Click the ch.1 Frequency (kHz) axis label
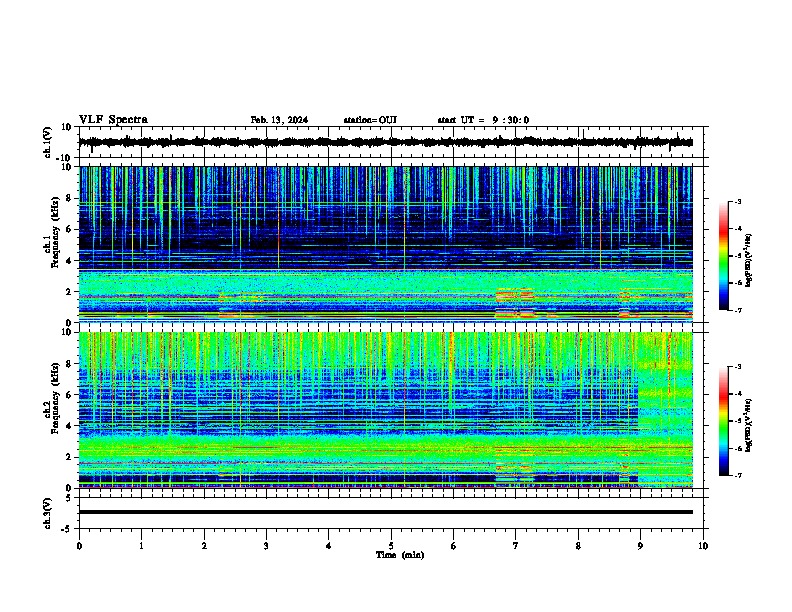This screenshot has height=612, width=792. (x=52, y=232)
